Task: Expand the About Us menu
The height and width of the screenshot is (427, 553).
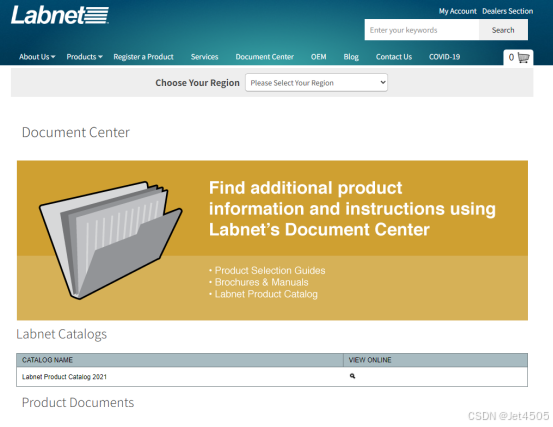Action: [x=37, y=57]
